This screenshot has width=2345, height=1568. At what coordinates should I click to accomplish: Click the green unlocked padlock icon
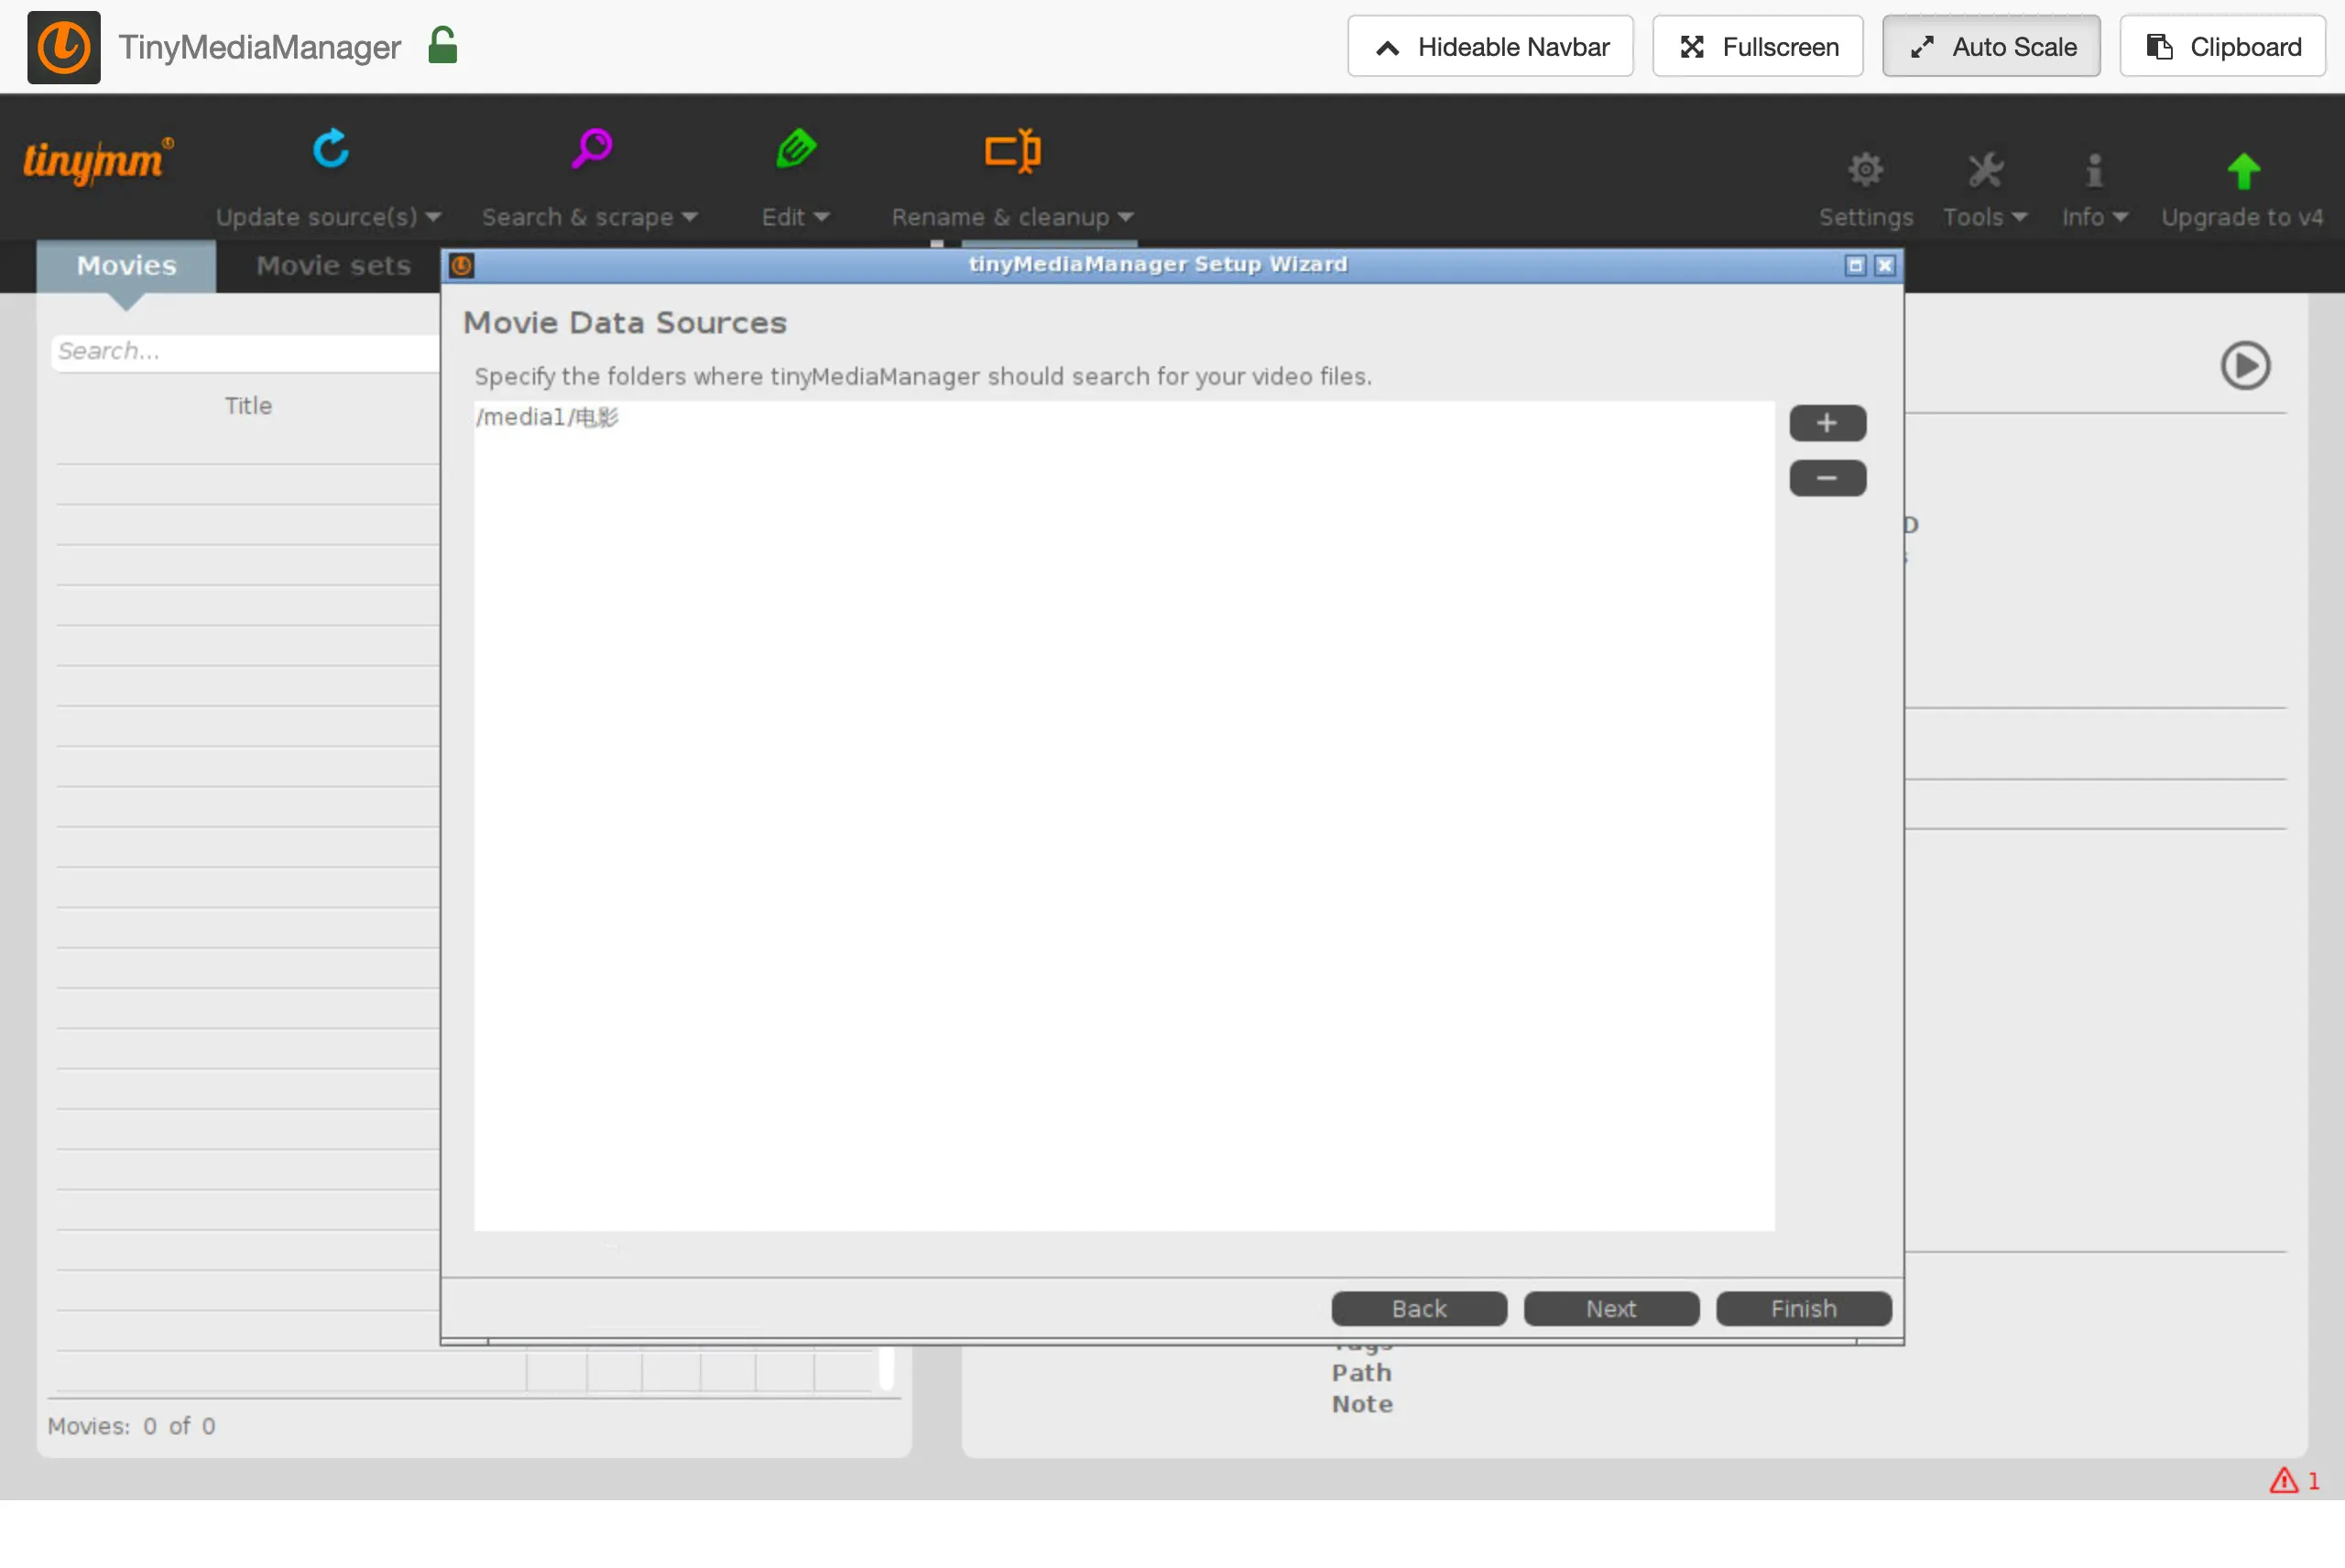click(x=442, y=46)
